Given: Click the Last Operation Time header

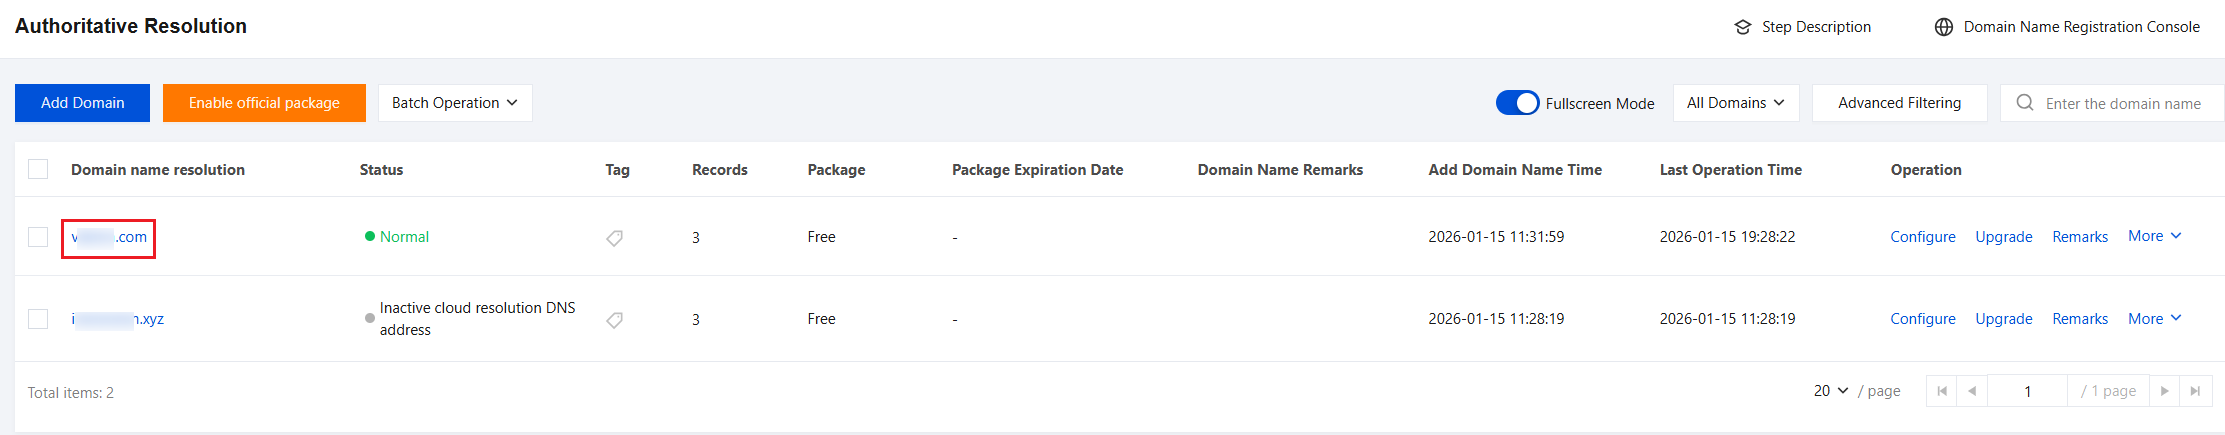Looking at the screenshot, I should point(1731,170).
